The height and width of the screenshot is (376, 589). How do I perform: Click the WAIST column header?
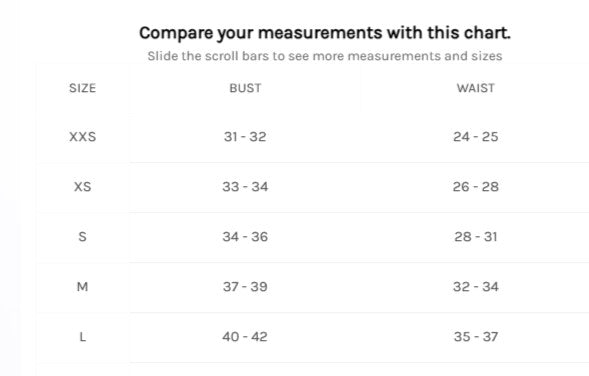[476, 88]
